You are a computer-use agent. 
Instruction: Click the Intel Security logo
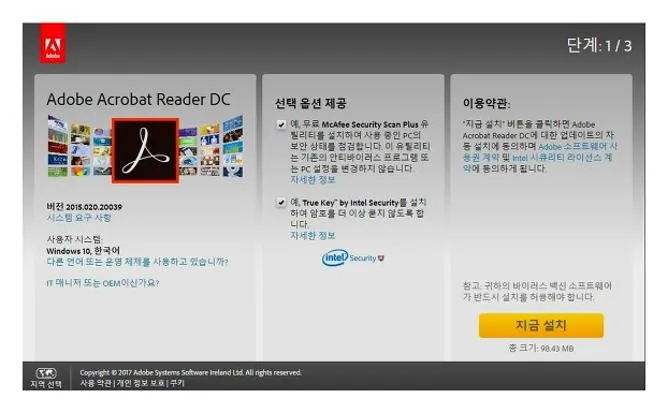coord(353,258)
